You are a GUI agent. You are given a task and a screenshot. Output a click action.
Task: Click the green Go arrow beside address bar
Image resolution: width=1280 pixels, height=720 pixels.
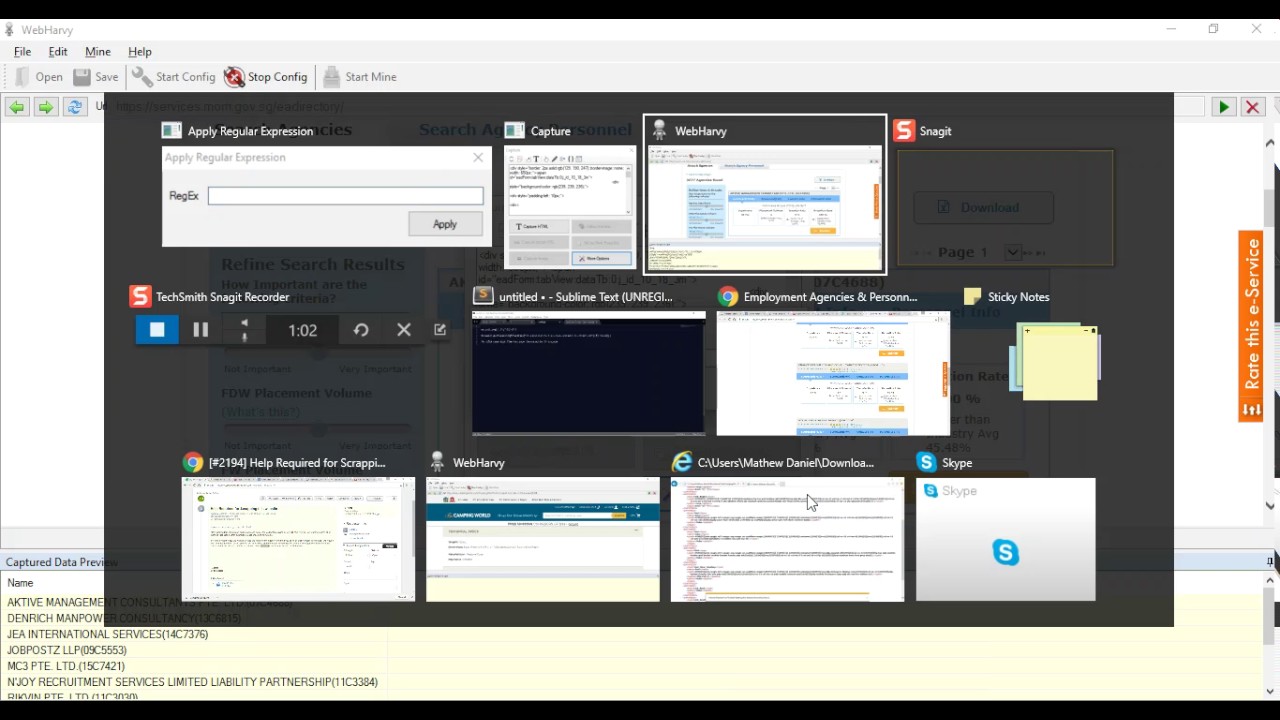1223,107
